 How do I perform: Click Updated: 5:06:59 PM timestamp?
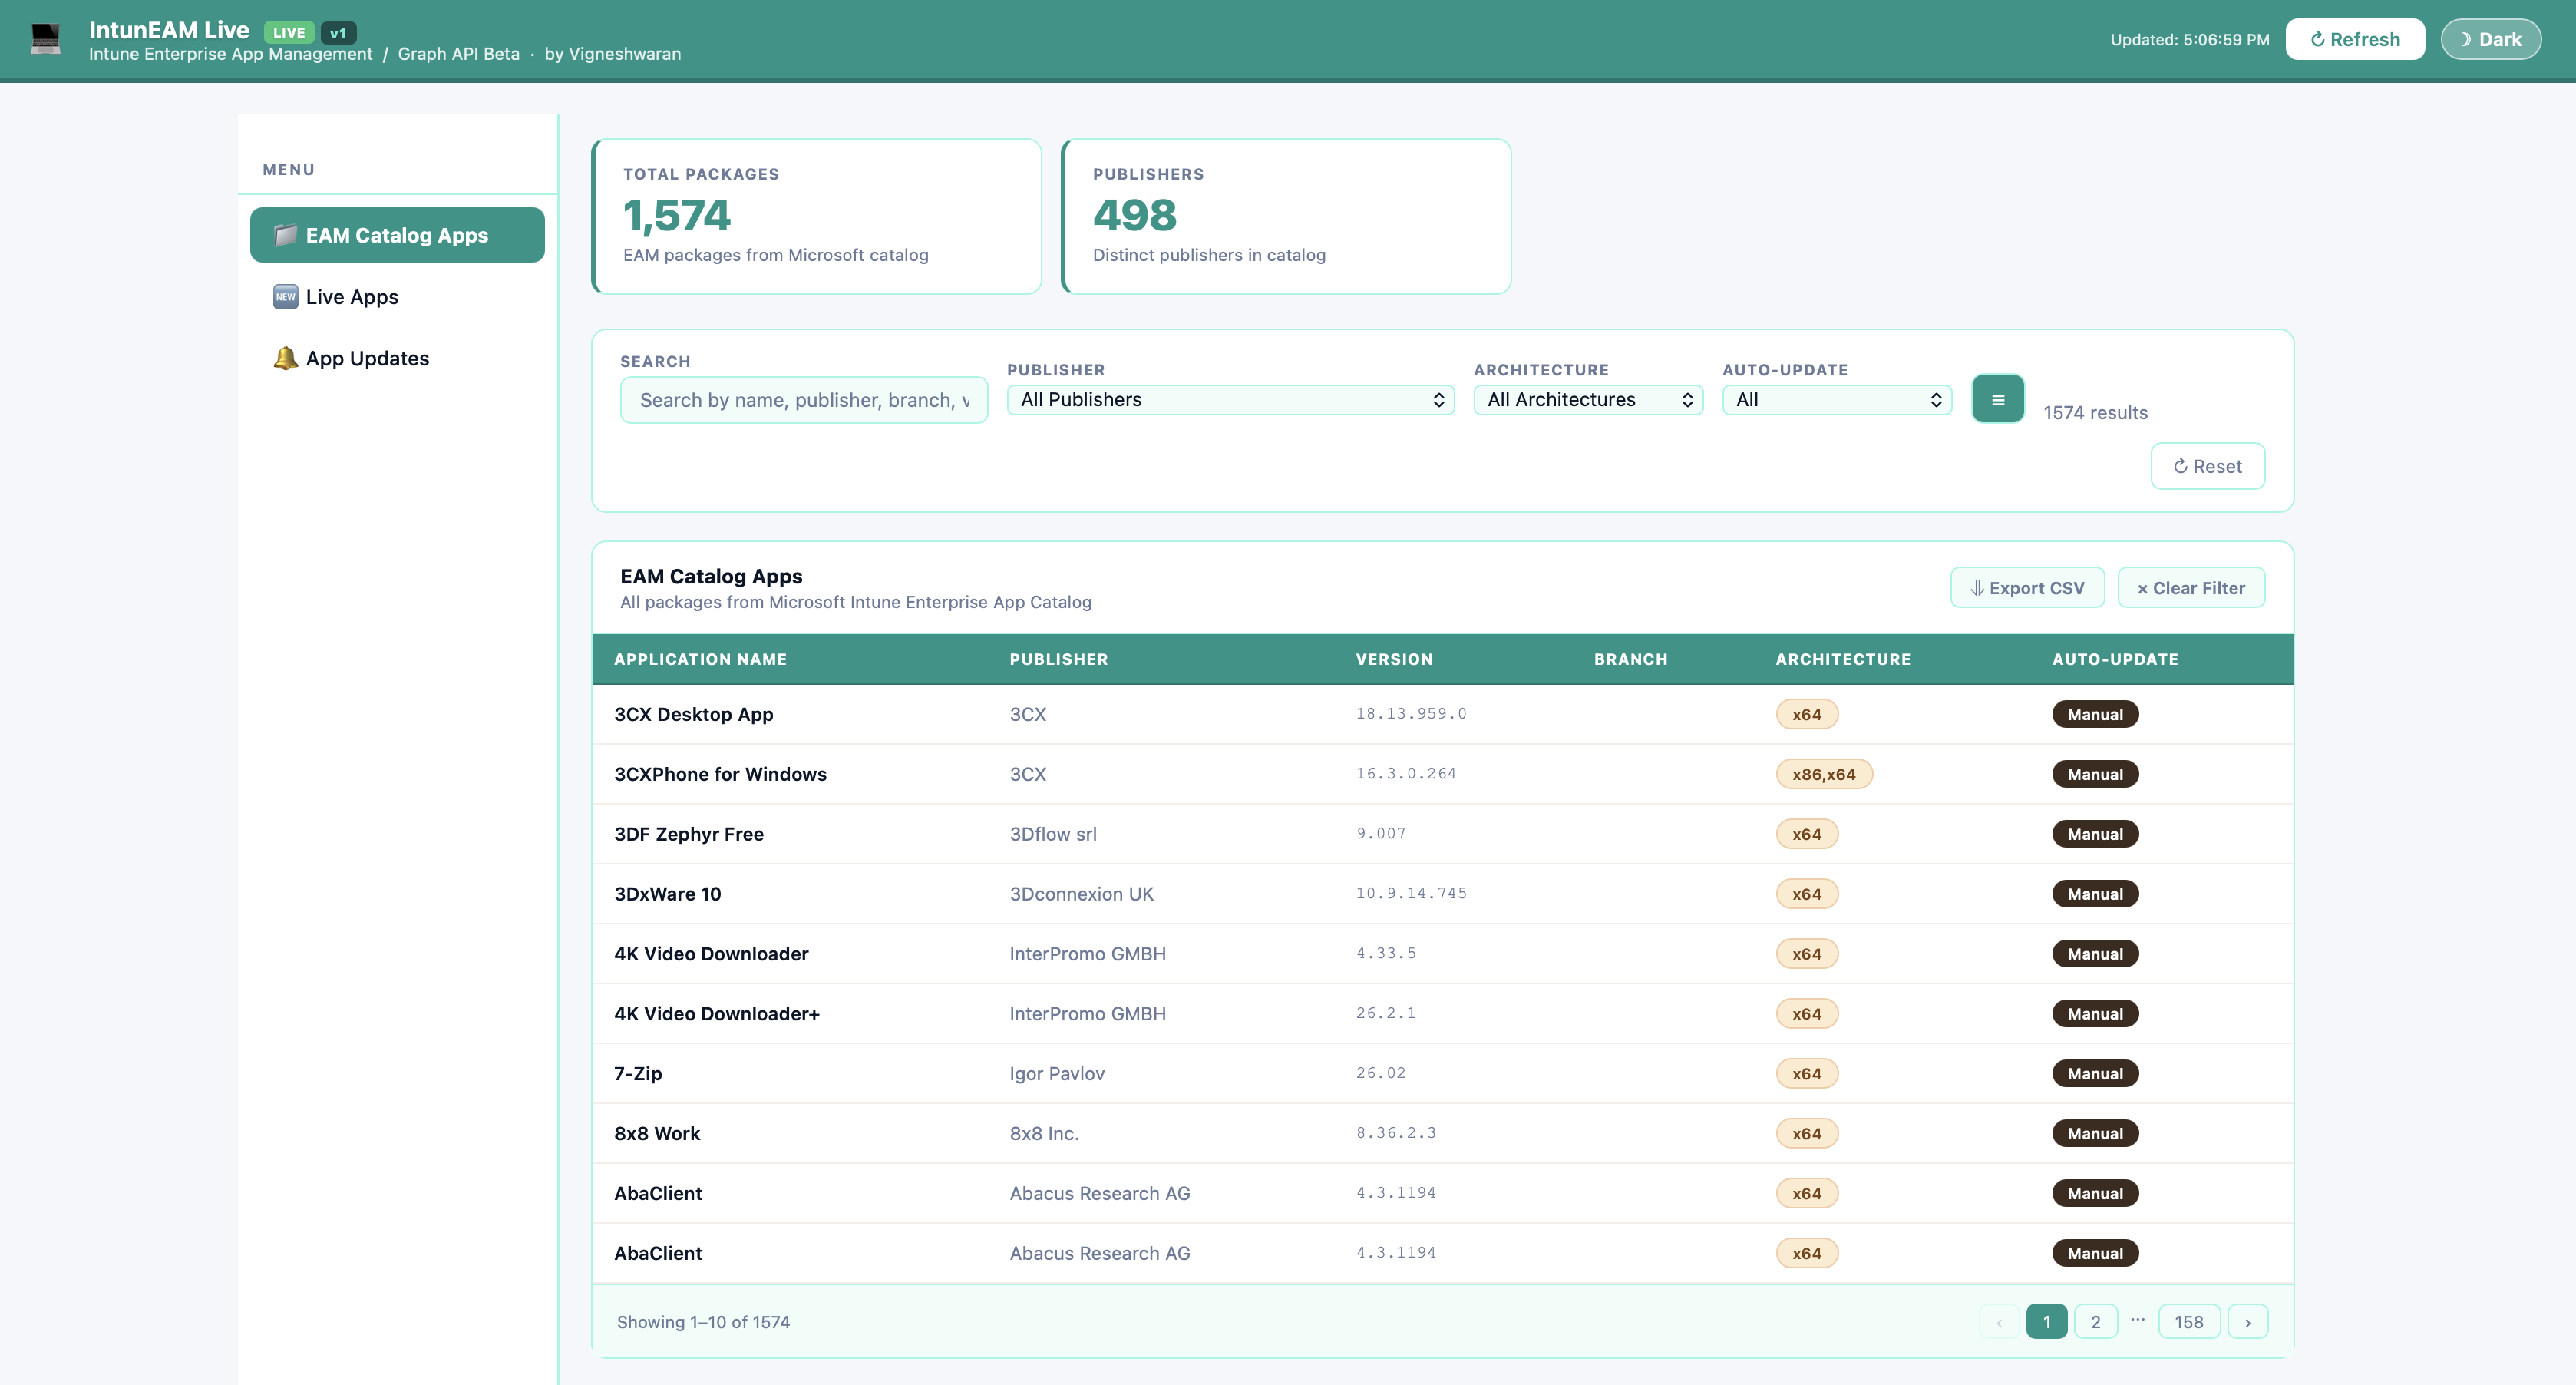coord(2189,40)
